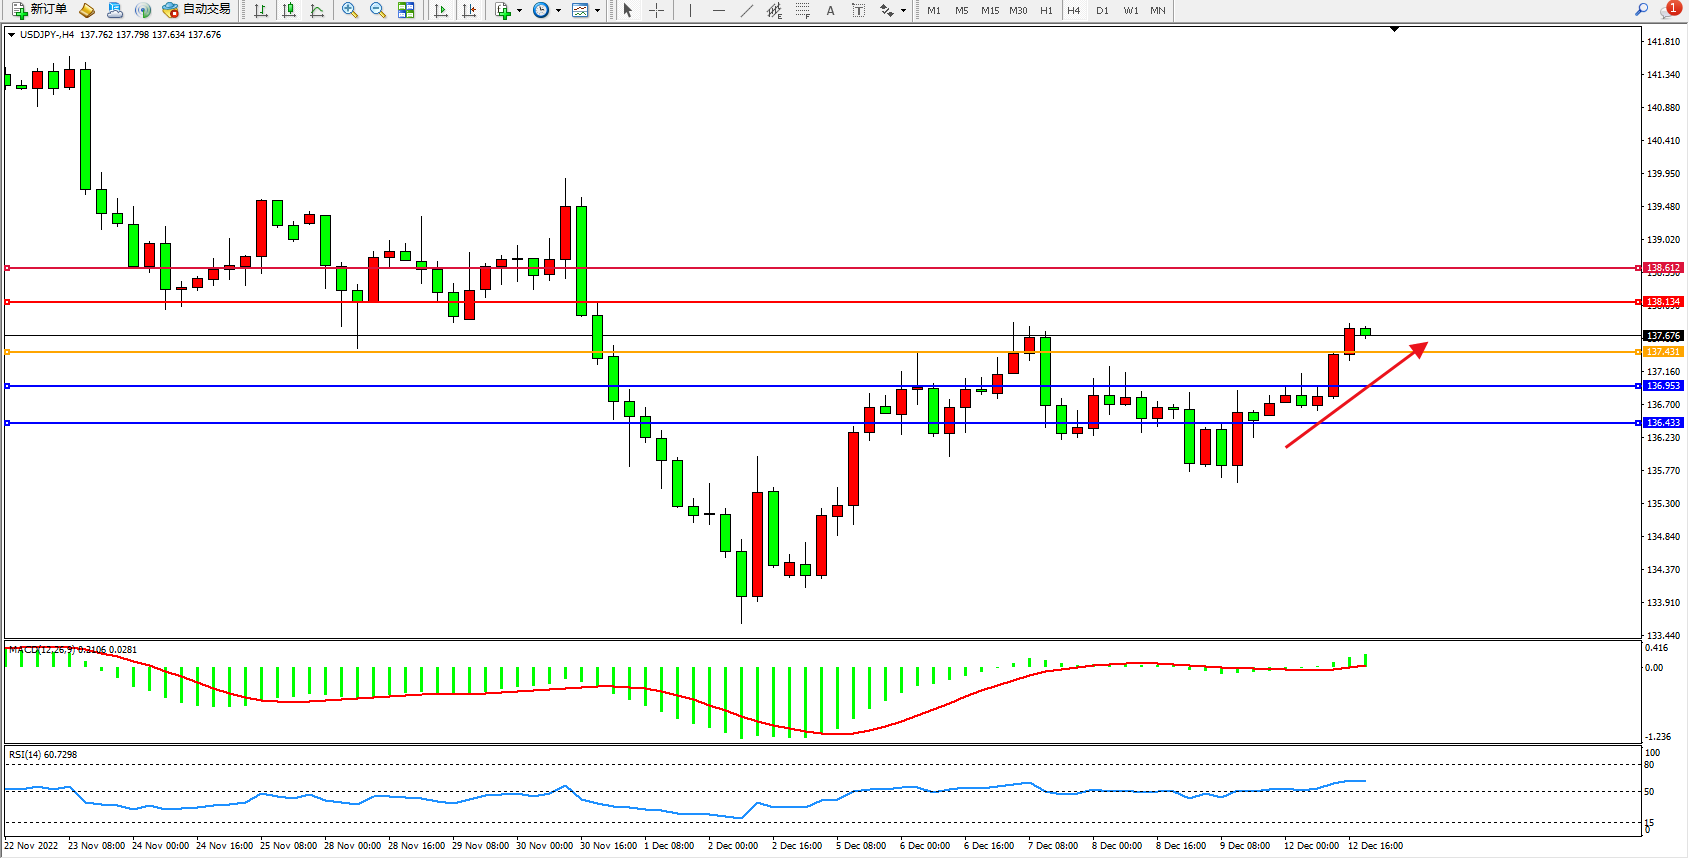Toggle bar chart mode

click(x=261, y=10)
